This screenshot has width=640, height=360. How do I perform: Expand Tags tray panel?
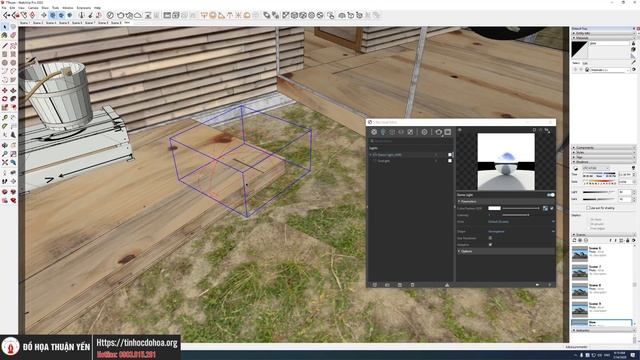(603, 157)
